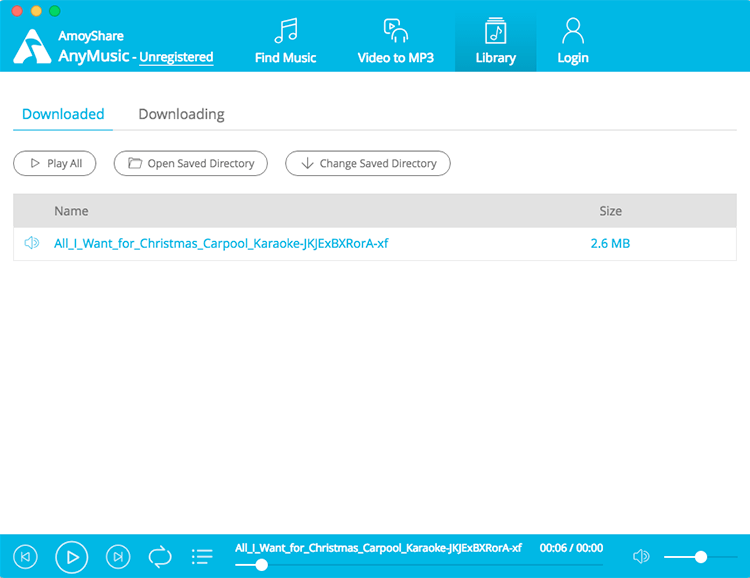The image size is (750, 578).
Task: Switch to the Downloading tab
Action: (x=181, y=114)
